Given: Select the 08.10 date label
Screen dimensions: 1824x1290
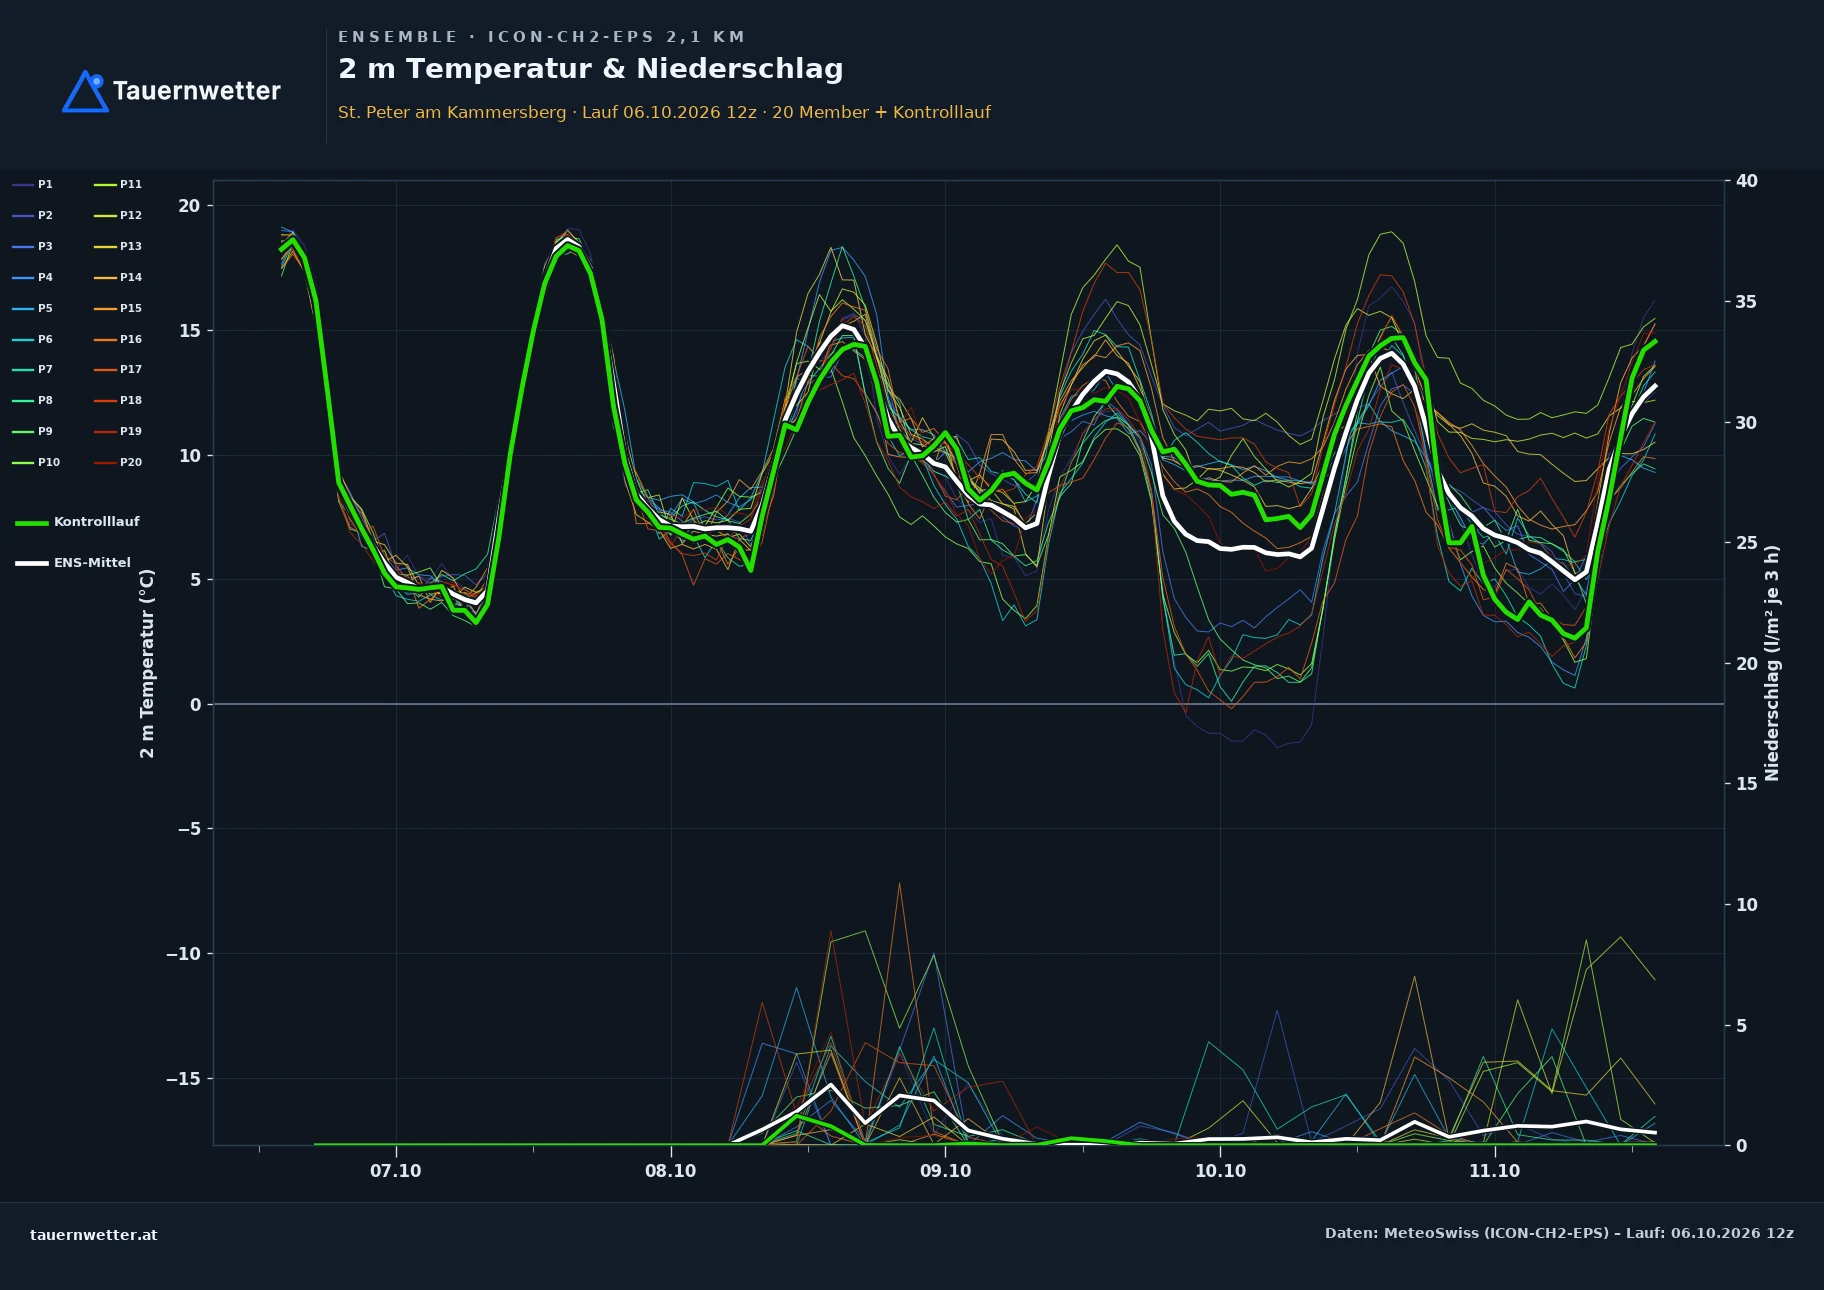Looking at the screenshot, I should (670, 1171).
